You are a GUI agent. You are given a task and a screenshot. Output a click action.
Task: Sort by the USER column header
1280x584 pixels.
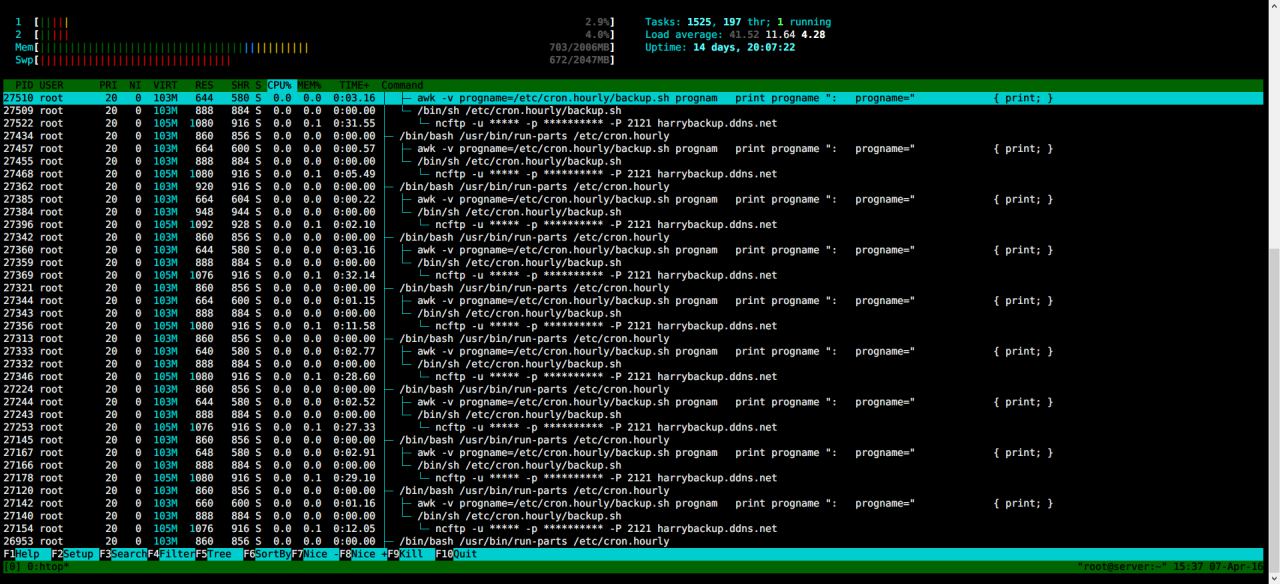pyautogui.click(x=51, y=85)
